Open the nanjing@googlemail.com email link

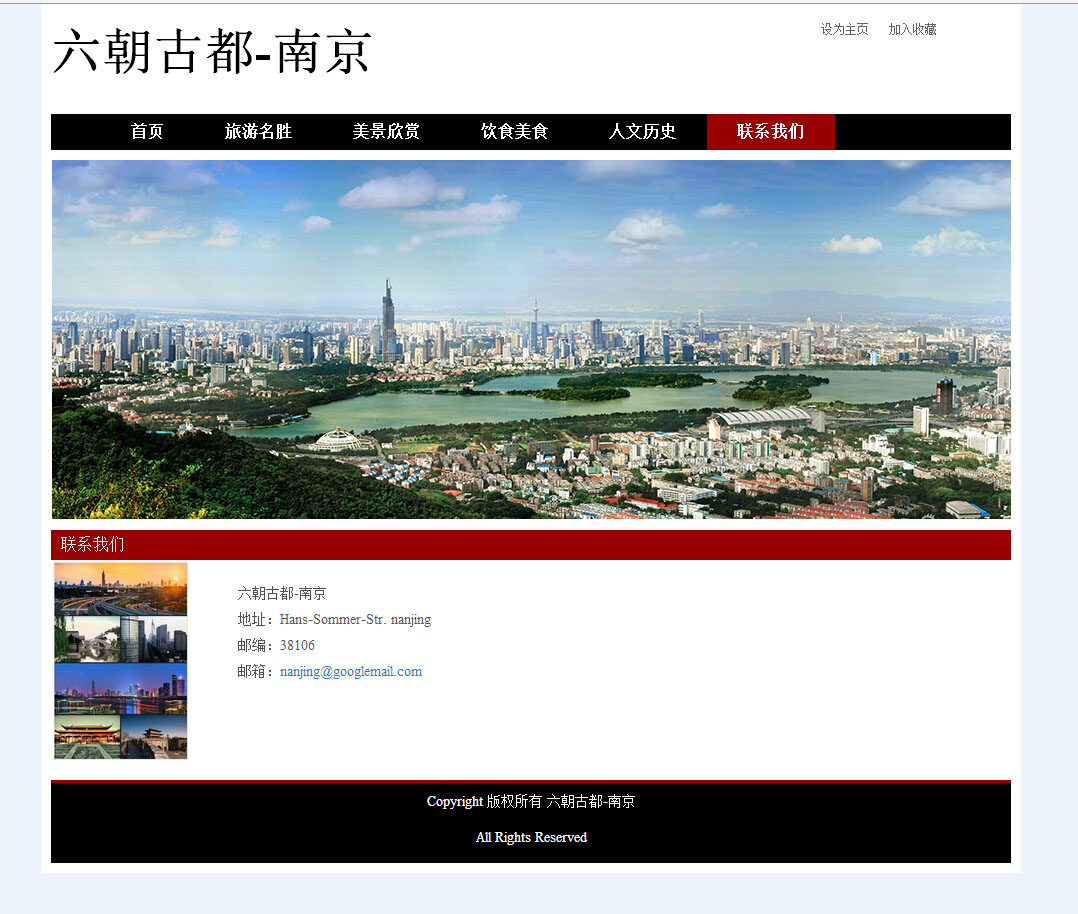click(x=351, y=671)
